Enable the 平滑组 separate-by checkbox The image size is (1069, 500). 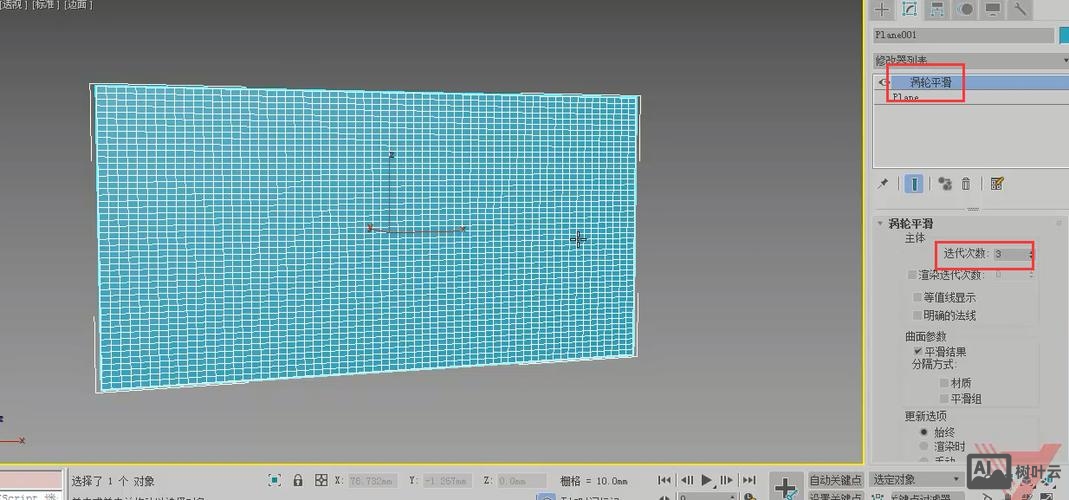click(944, 399)
